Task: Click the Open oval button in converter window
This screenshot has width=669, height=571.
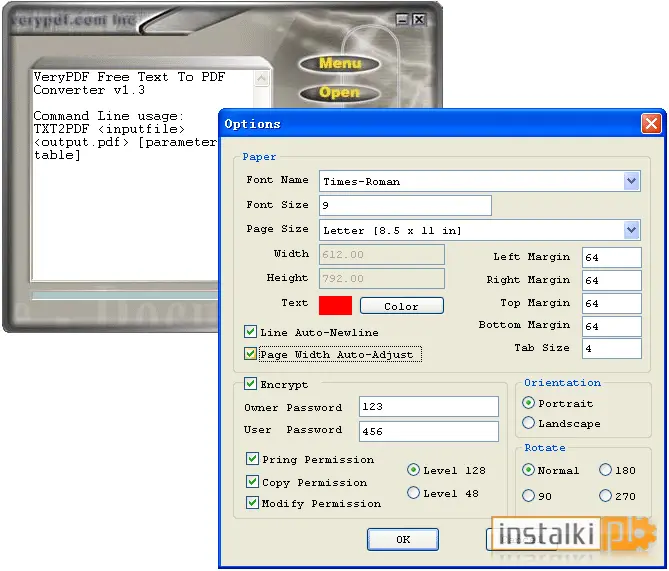Action: coord(340,93)
